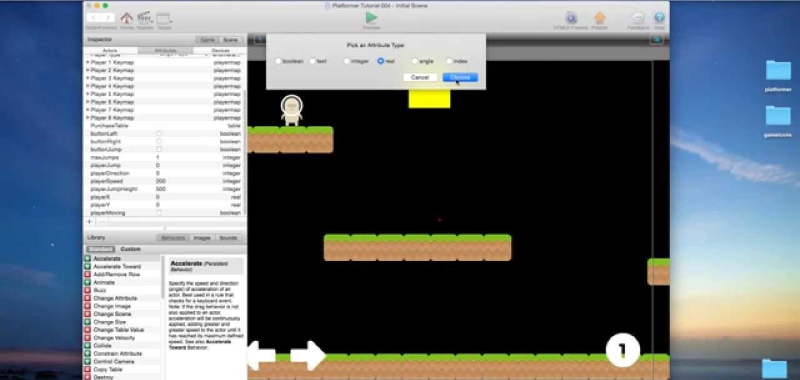Viewport: 800px width, 380px height.
Task: Click the orange Publish arrow icon
Action: pyautogui.click(x=599, y=18)
